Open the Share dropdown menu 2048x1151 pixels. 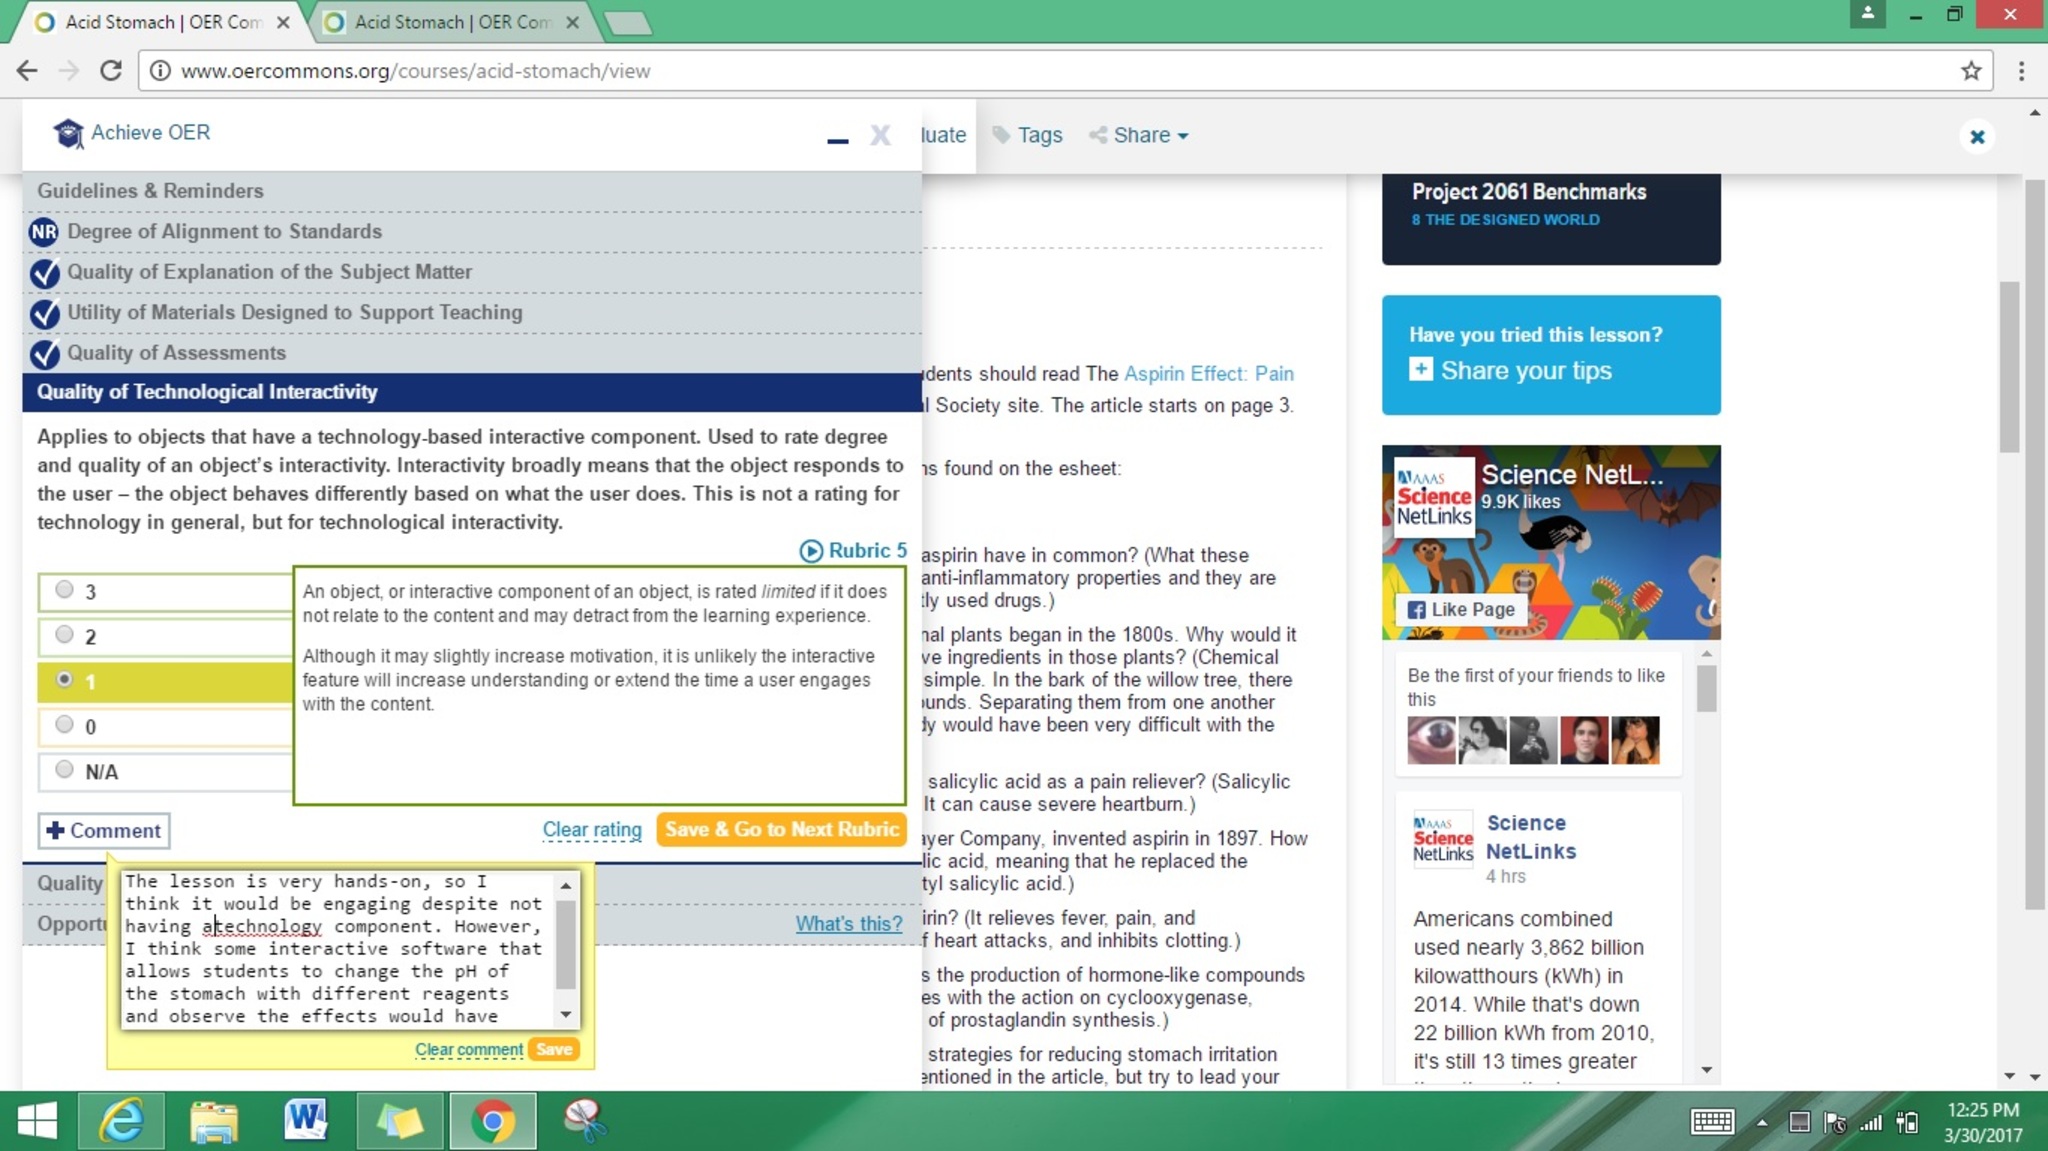click(x=1140, y=135)
